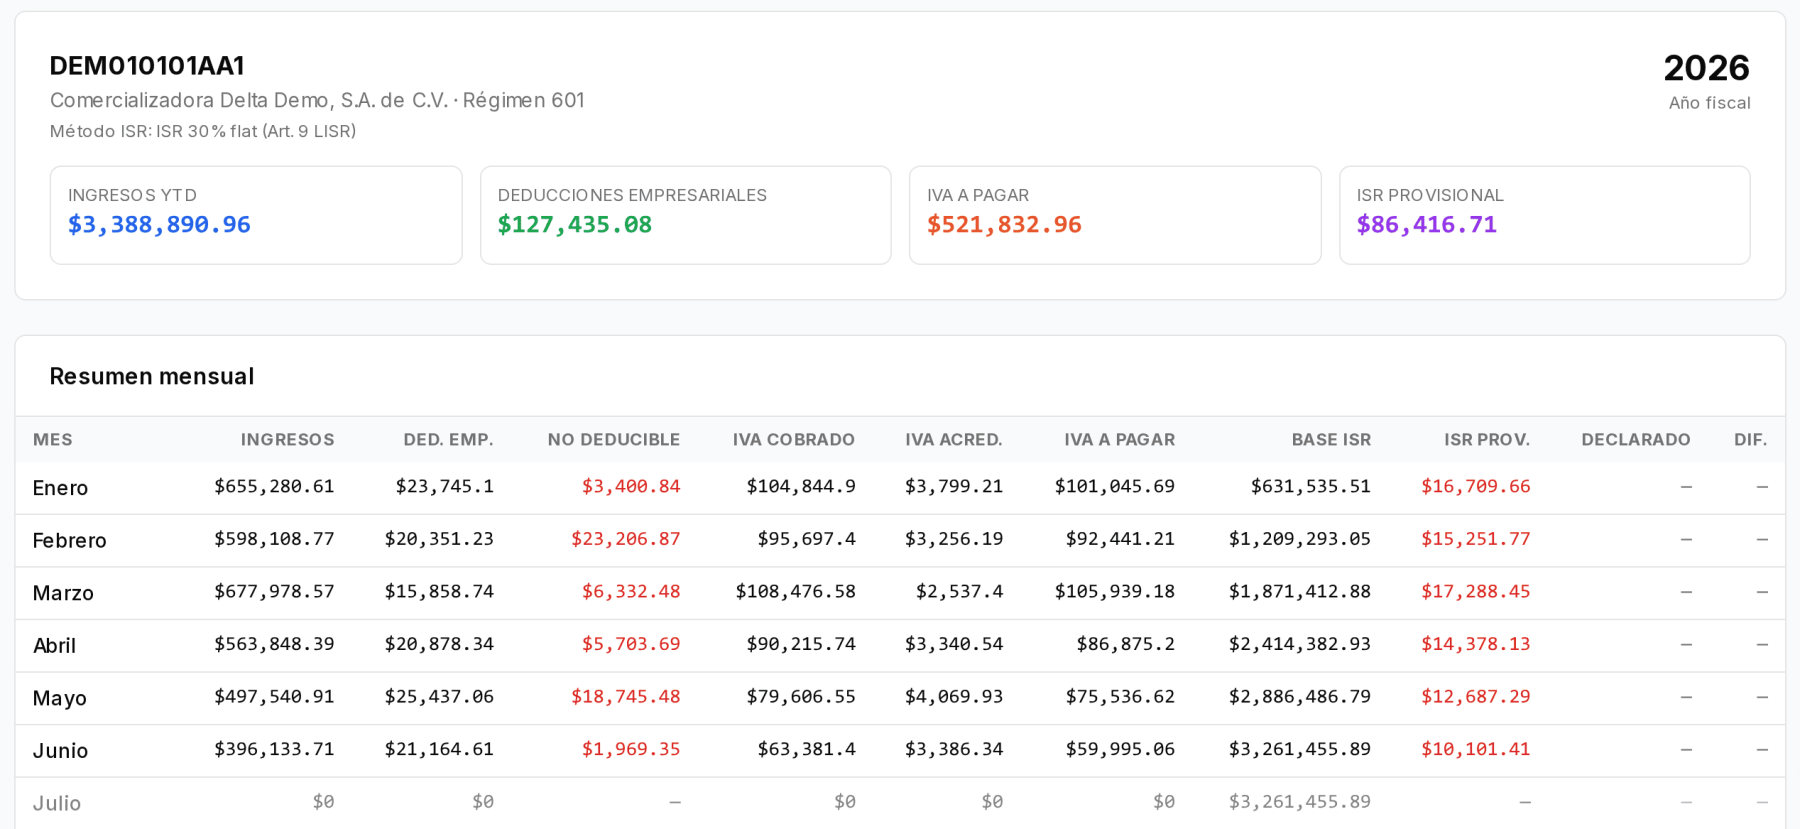This screenshot has height=829, width=1800.
Task: Click Ingresos YTD amount $3,388,890.96
Action: point(159,225)
